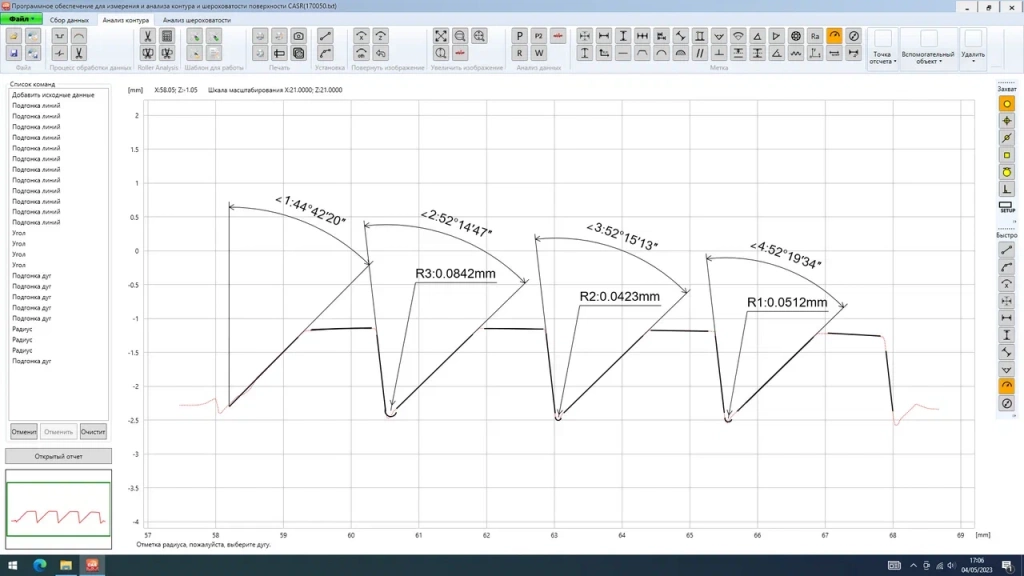Viewport: 1024px width, 576px height.
Task: Switch to the Сбор данных tab
Action: (69, 19)
